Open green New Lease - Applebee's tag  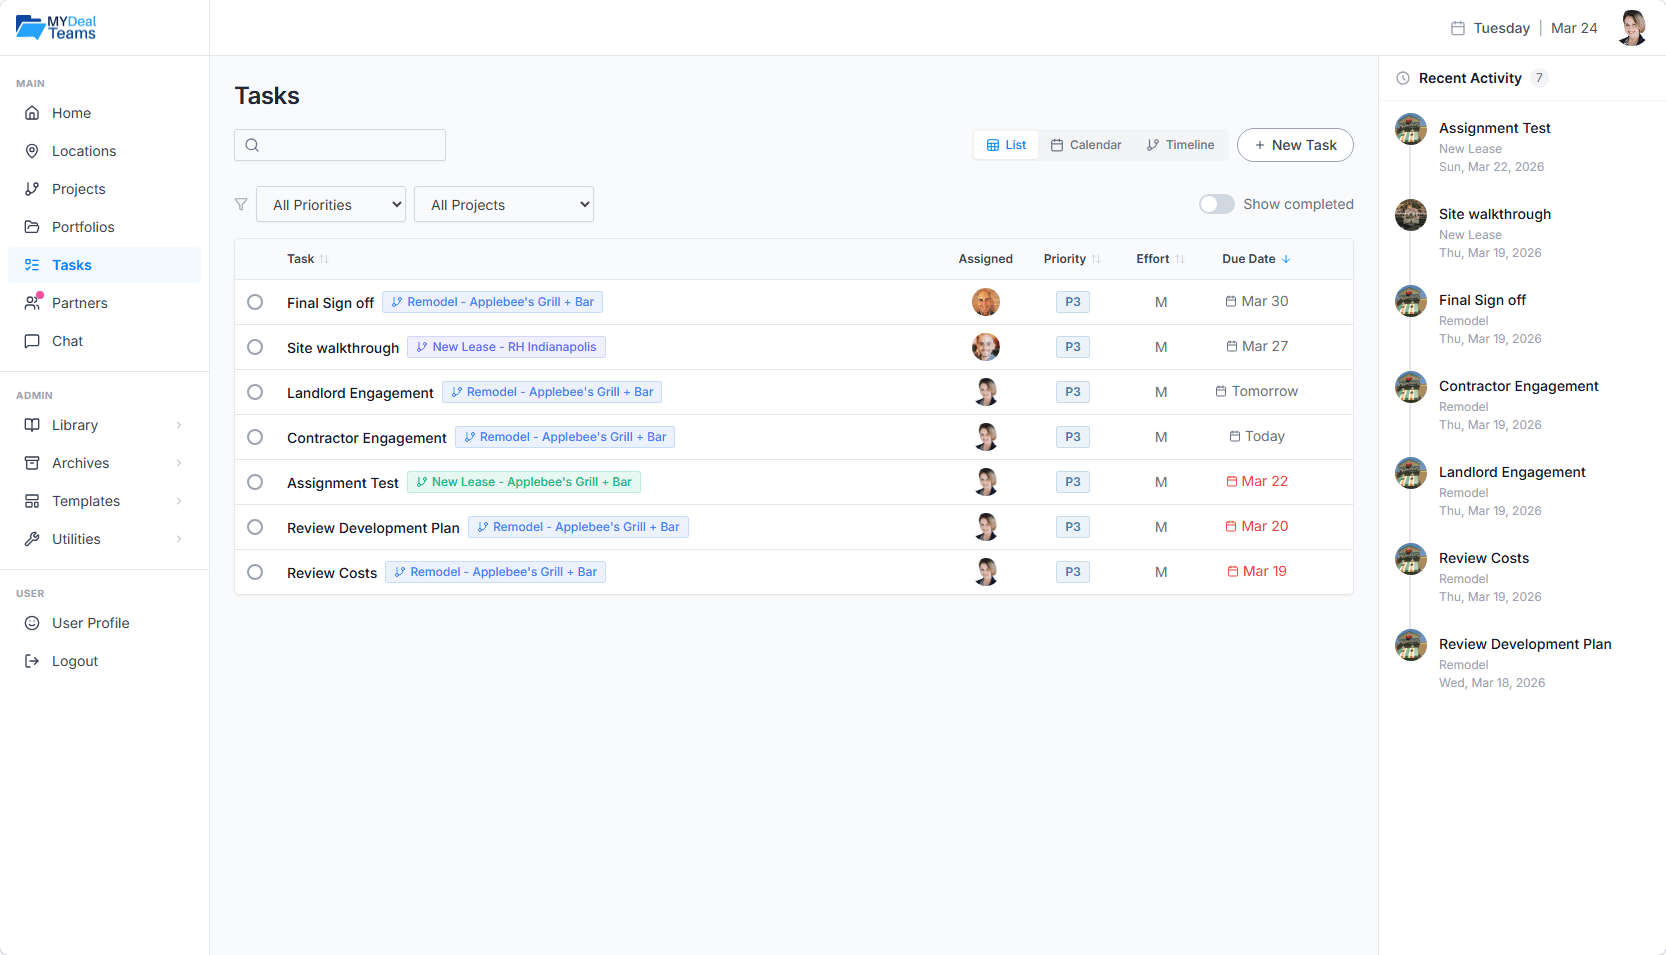point(524,482)
